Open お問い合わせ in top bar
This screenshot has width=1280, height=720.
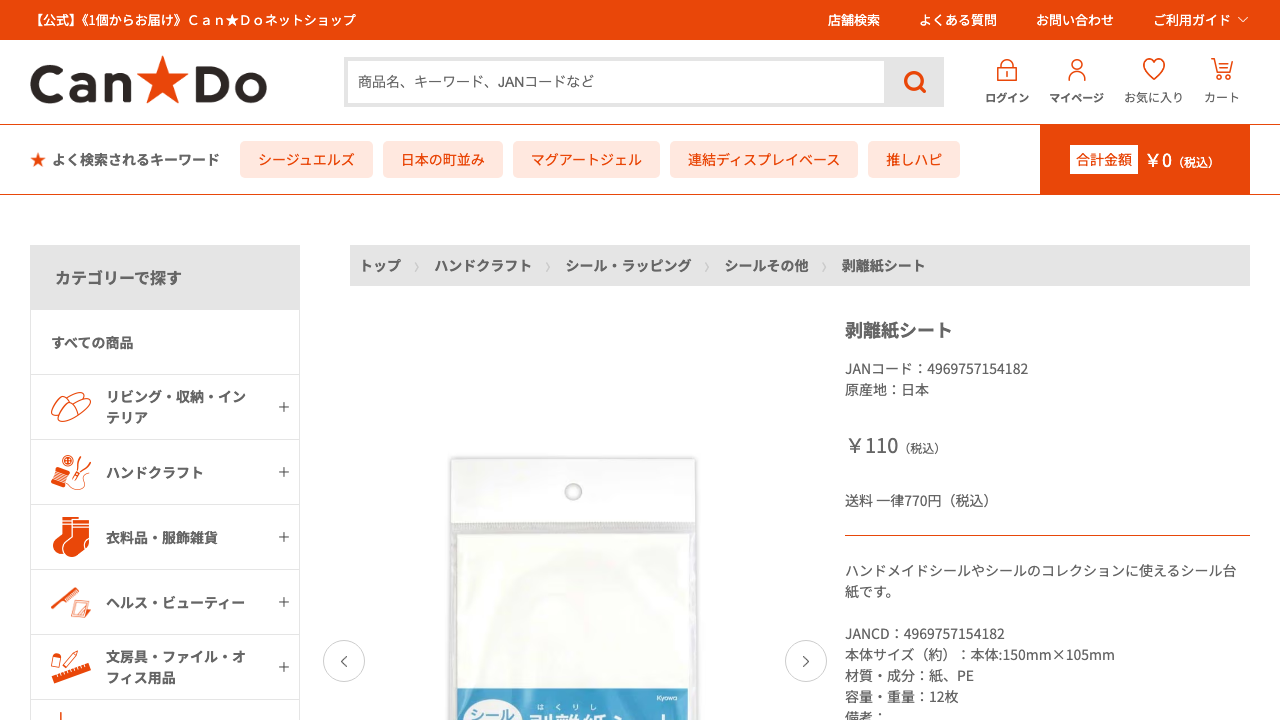(1075, 20)
